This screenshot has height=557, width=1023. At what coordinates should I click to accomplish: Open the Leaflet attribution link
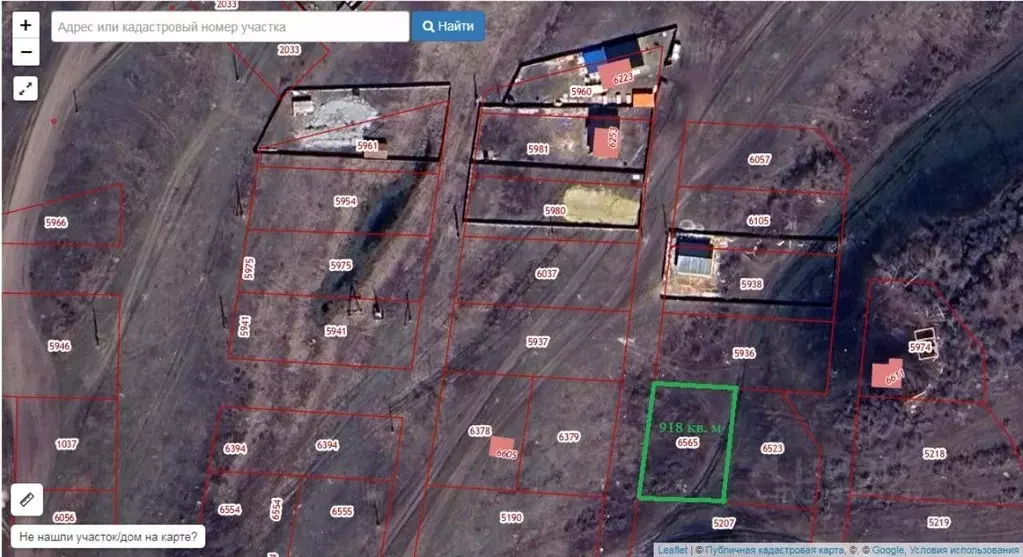[672, 550]
